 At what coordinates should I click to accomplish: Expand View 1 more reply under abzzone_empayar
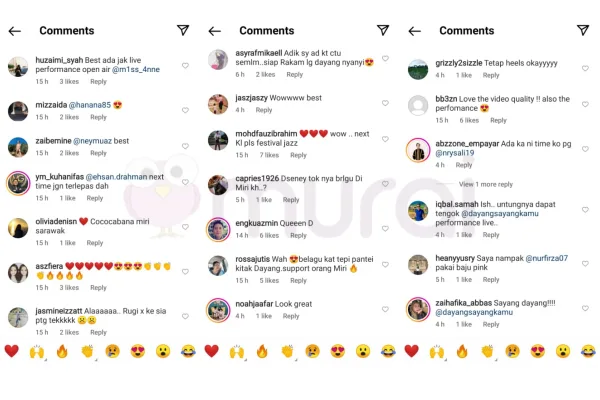[x=486, y=184]
